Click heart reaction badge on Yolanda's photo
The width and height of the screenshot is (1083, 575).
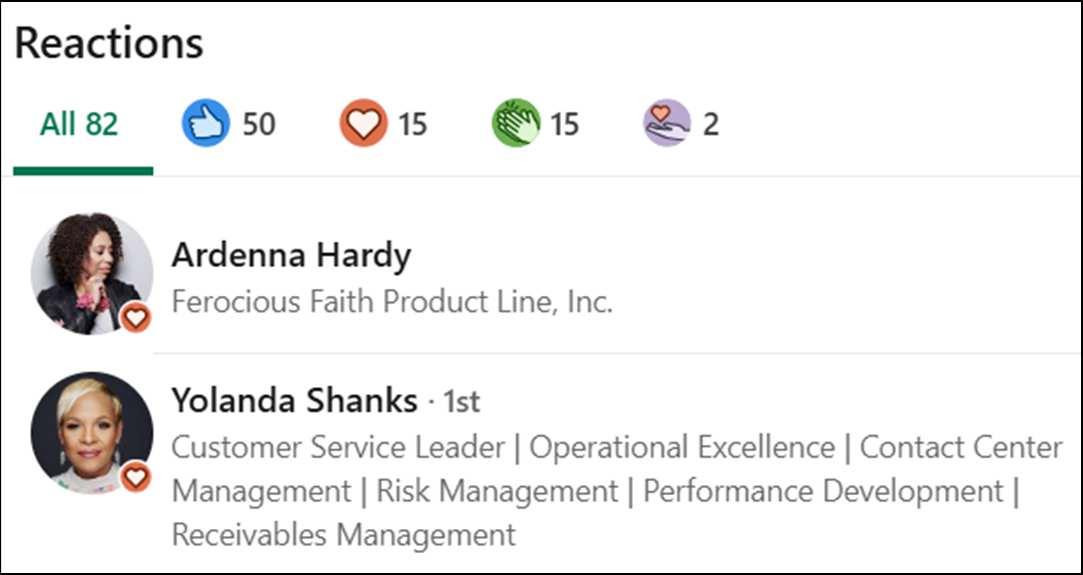pyautogui.click(x=135, y=477)
